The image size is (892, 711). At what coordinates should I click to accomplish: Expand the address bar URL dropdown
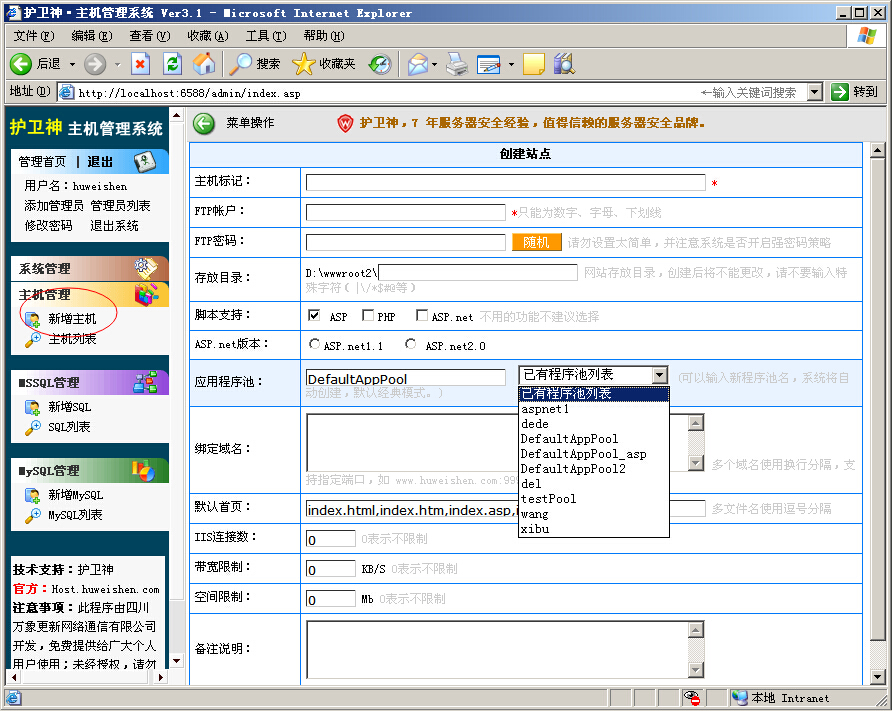tap(814, 92)
